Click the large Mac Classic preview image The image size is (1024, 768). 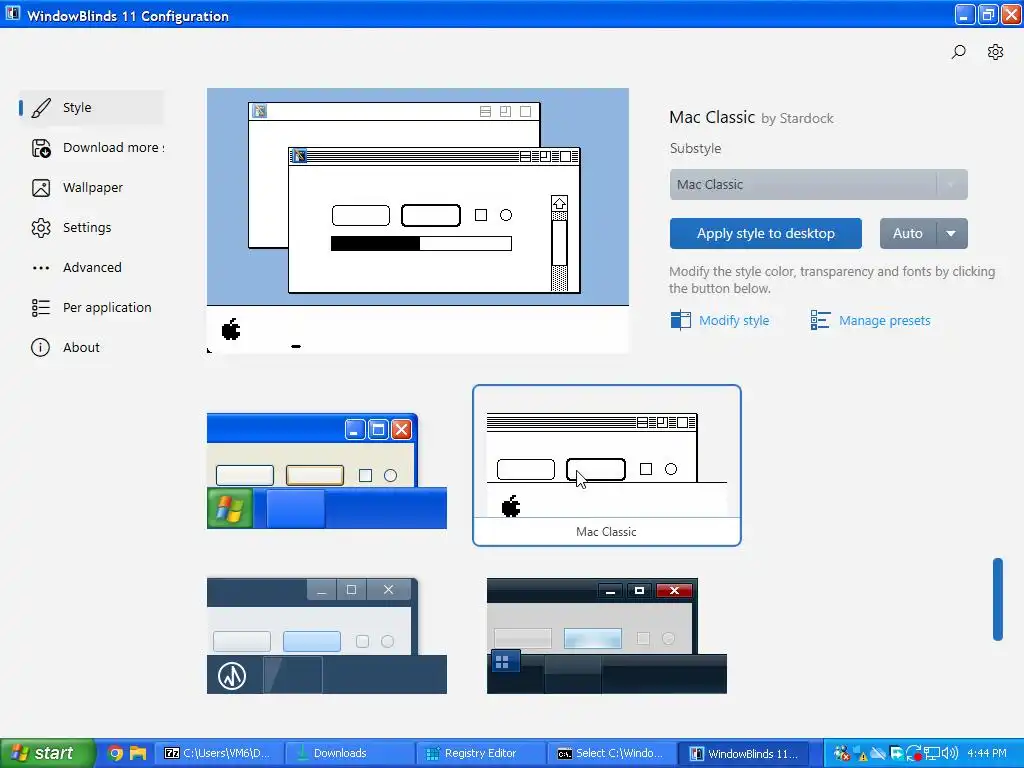pyautogui.click(x=418, y=221)
